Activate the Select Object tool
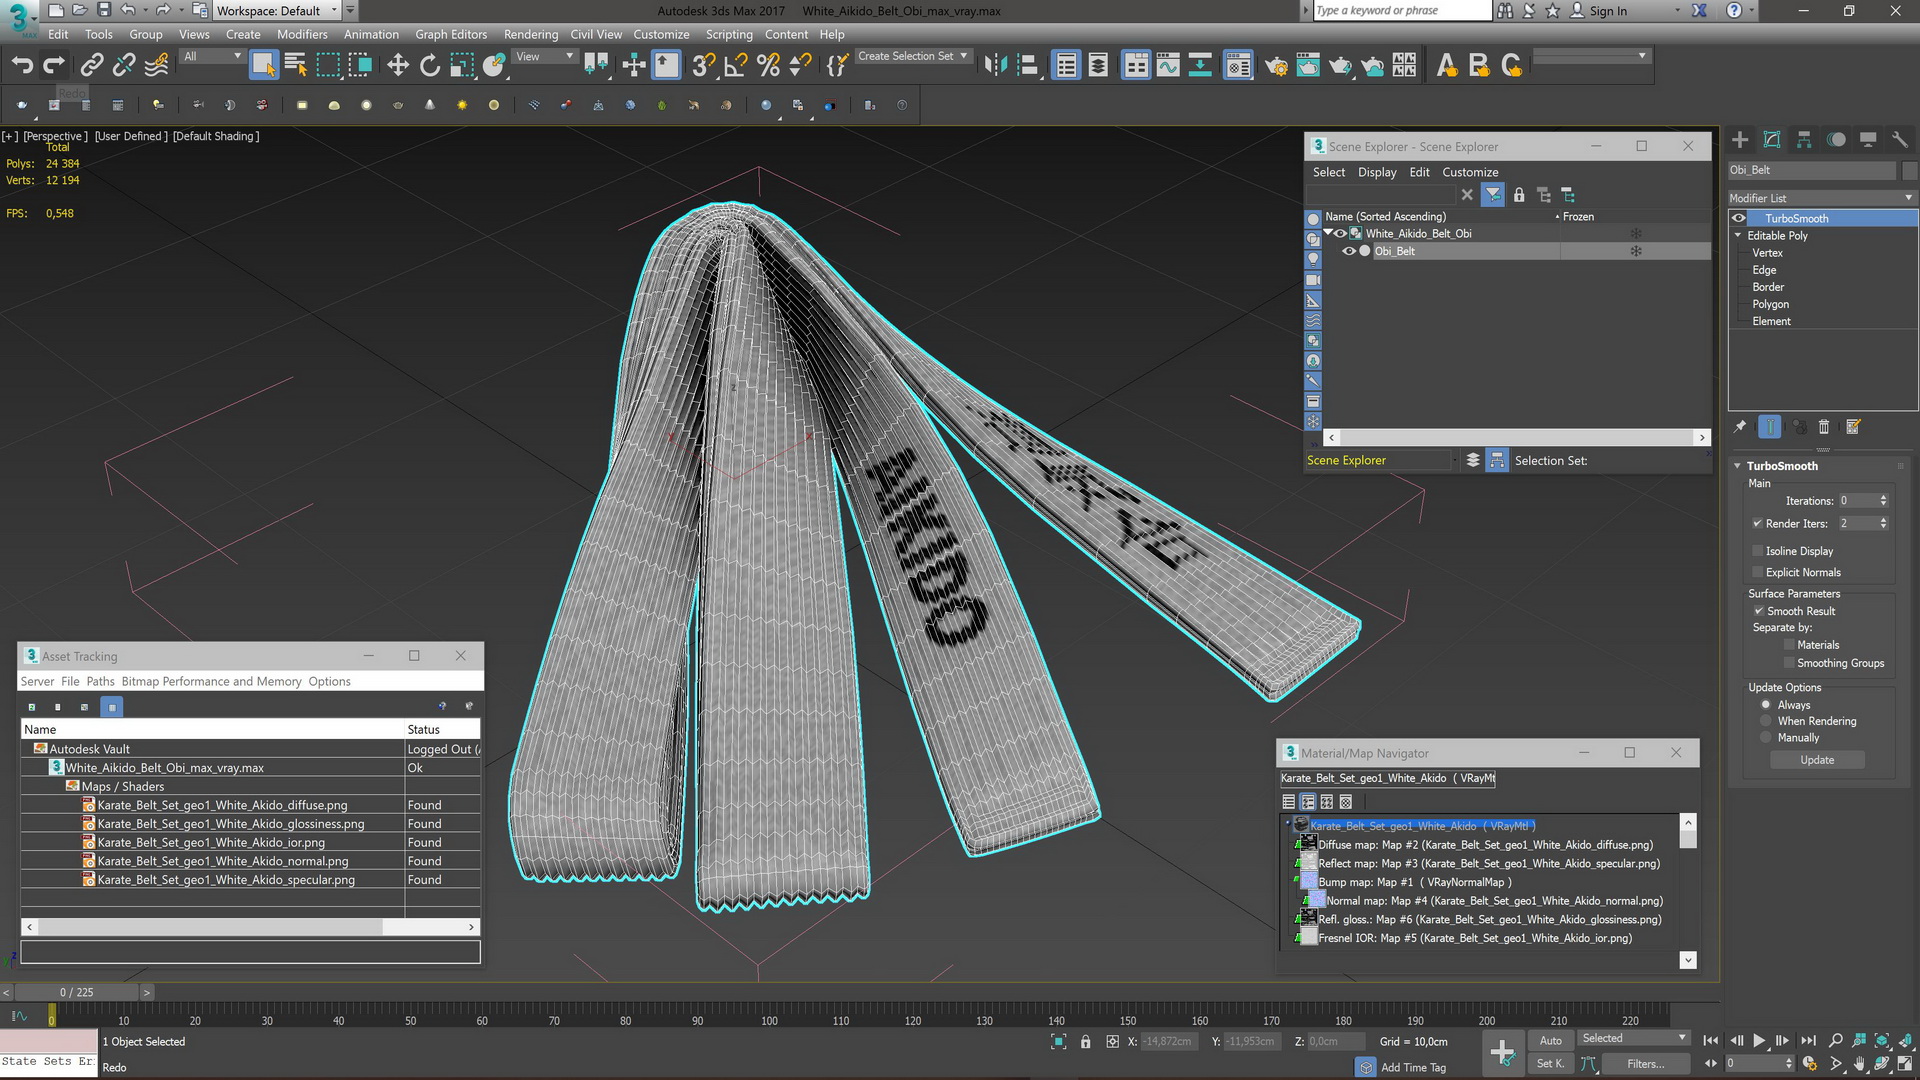The width and height of the screenshot is (1920, 1080). pyautogui.click(x=263, y=65)
